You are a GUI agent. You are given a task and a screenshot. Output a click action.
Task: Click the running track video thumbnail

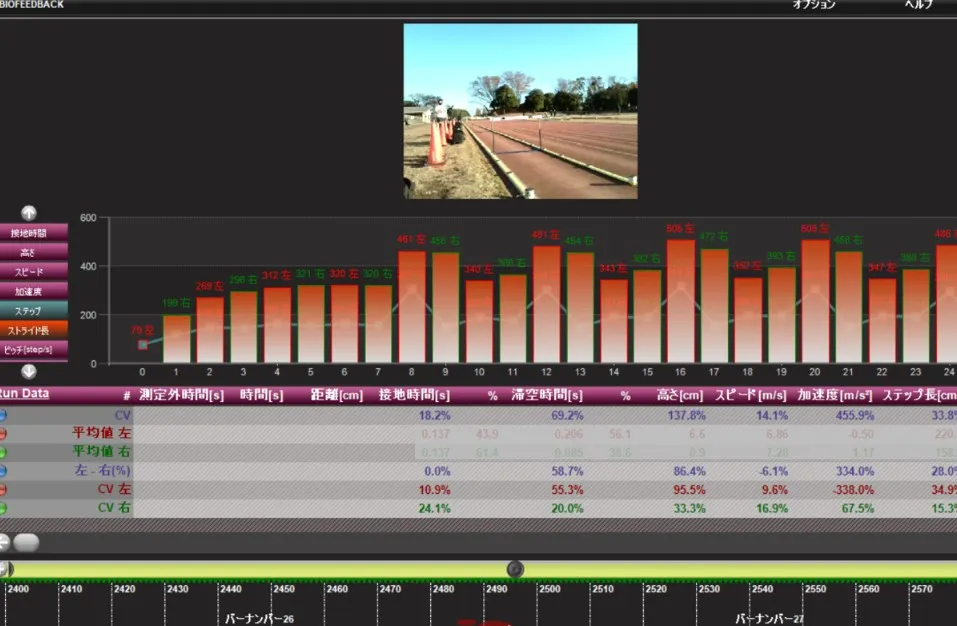pos(520,111)
